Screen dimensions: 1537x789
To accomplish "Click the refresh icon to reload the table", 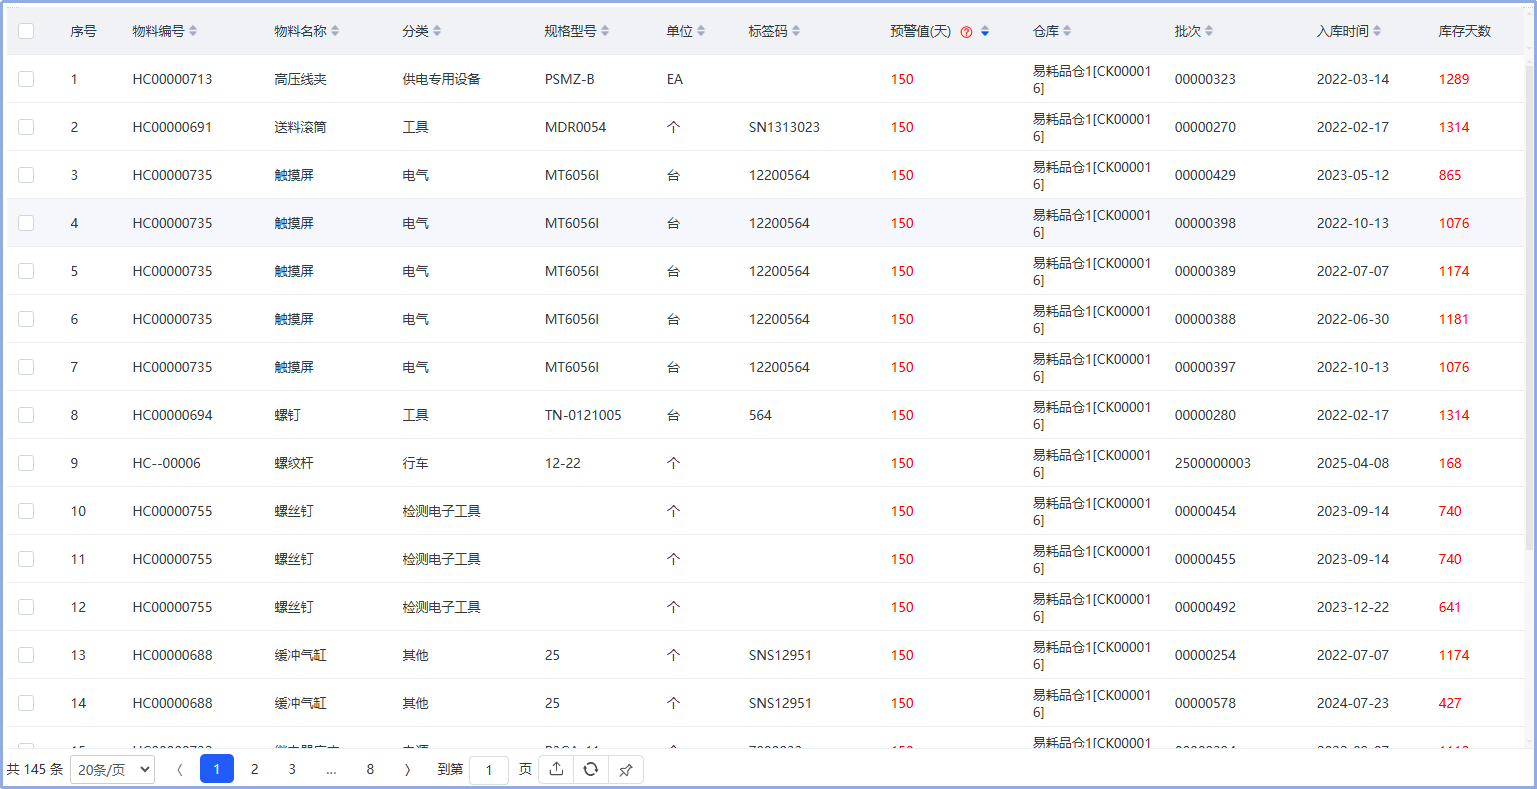I will 590,770.
